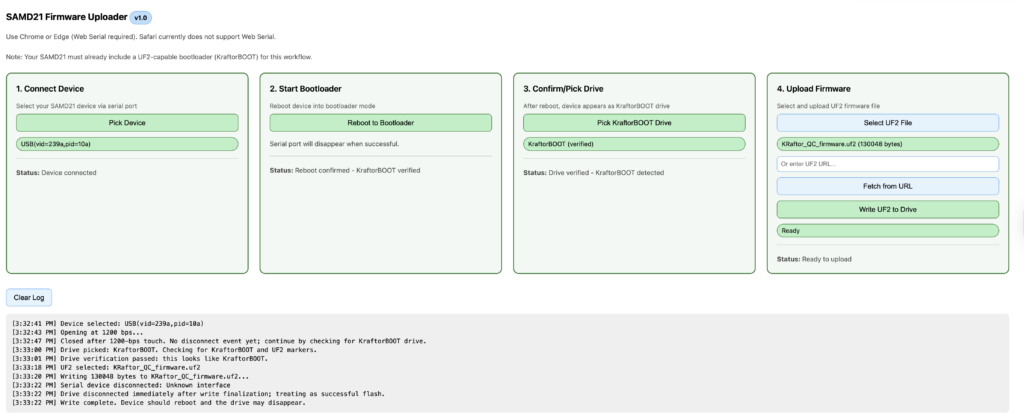The image size is (1024, 415).
Task: Click the "1. Connect Device" heading
Action: 50,89
